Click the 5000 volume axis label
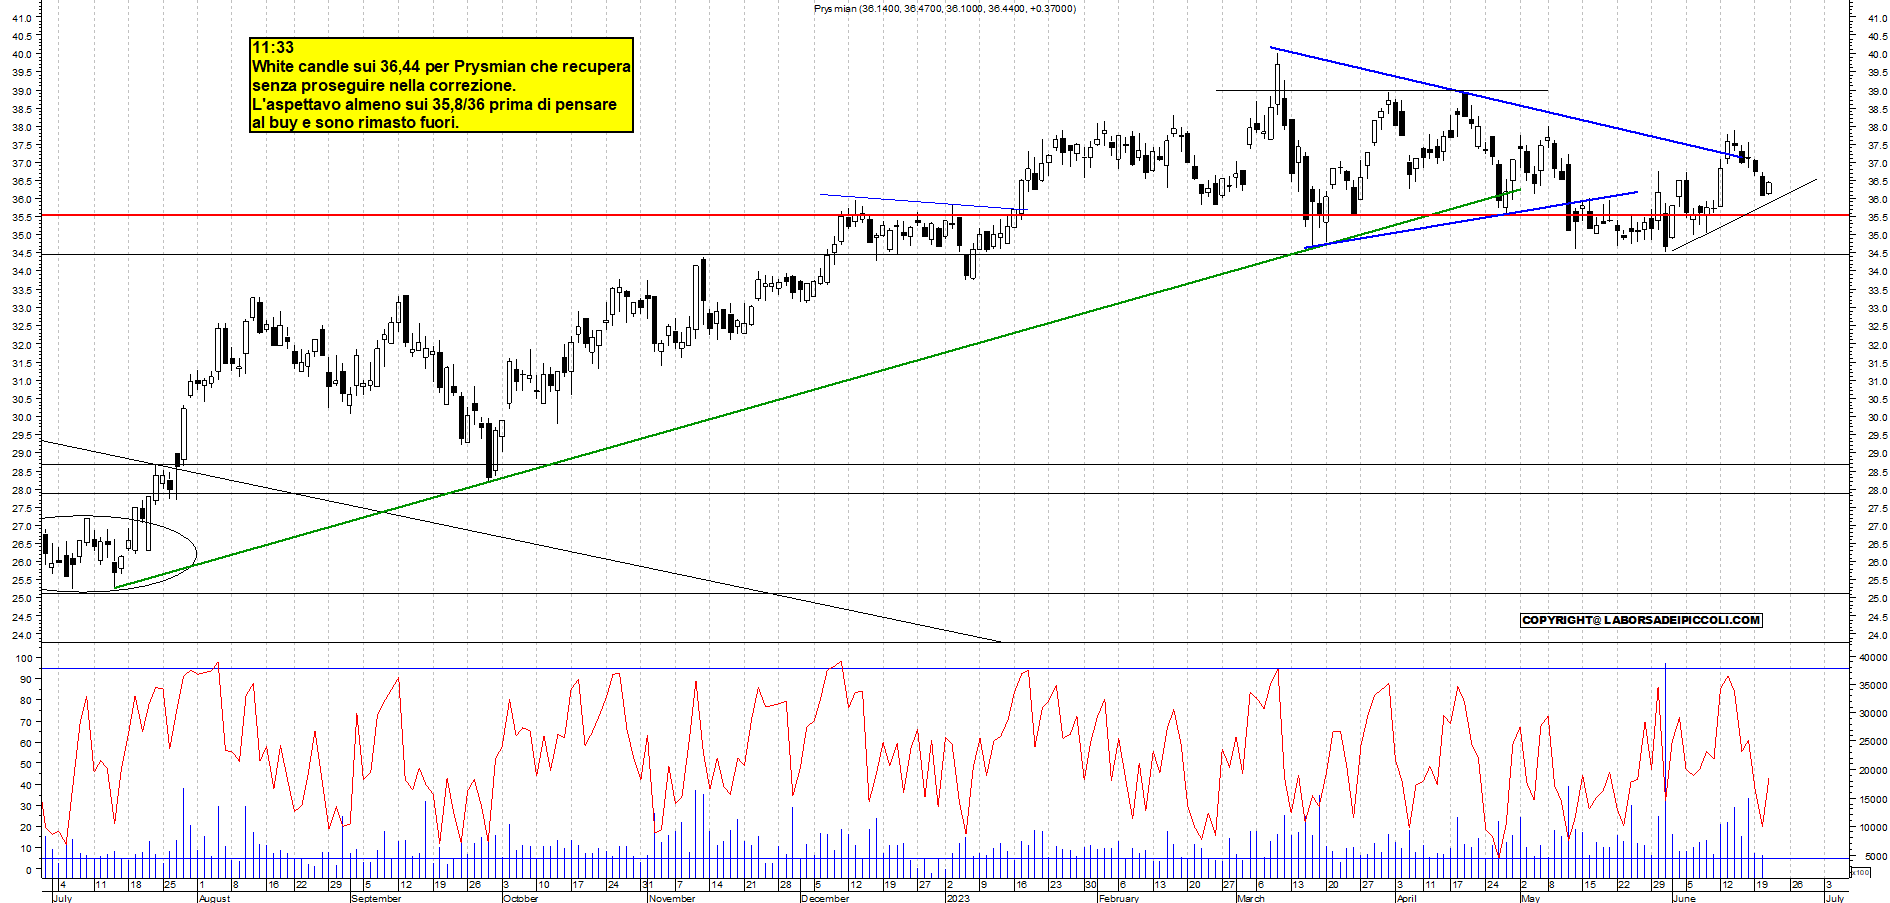The width and height of the screenshot is (1890, 903). [x=1875, y=856]
